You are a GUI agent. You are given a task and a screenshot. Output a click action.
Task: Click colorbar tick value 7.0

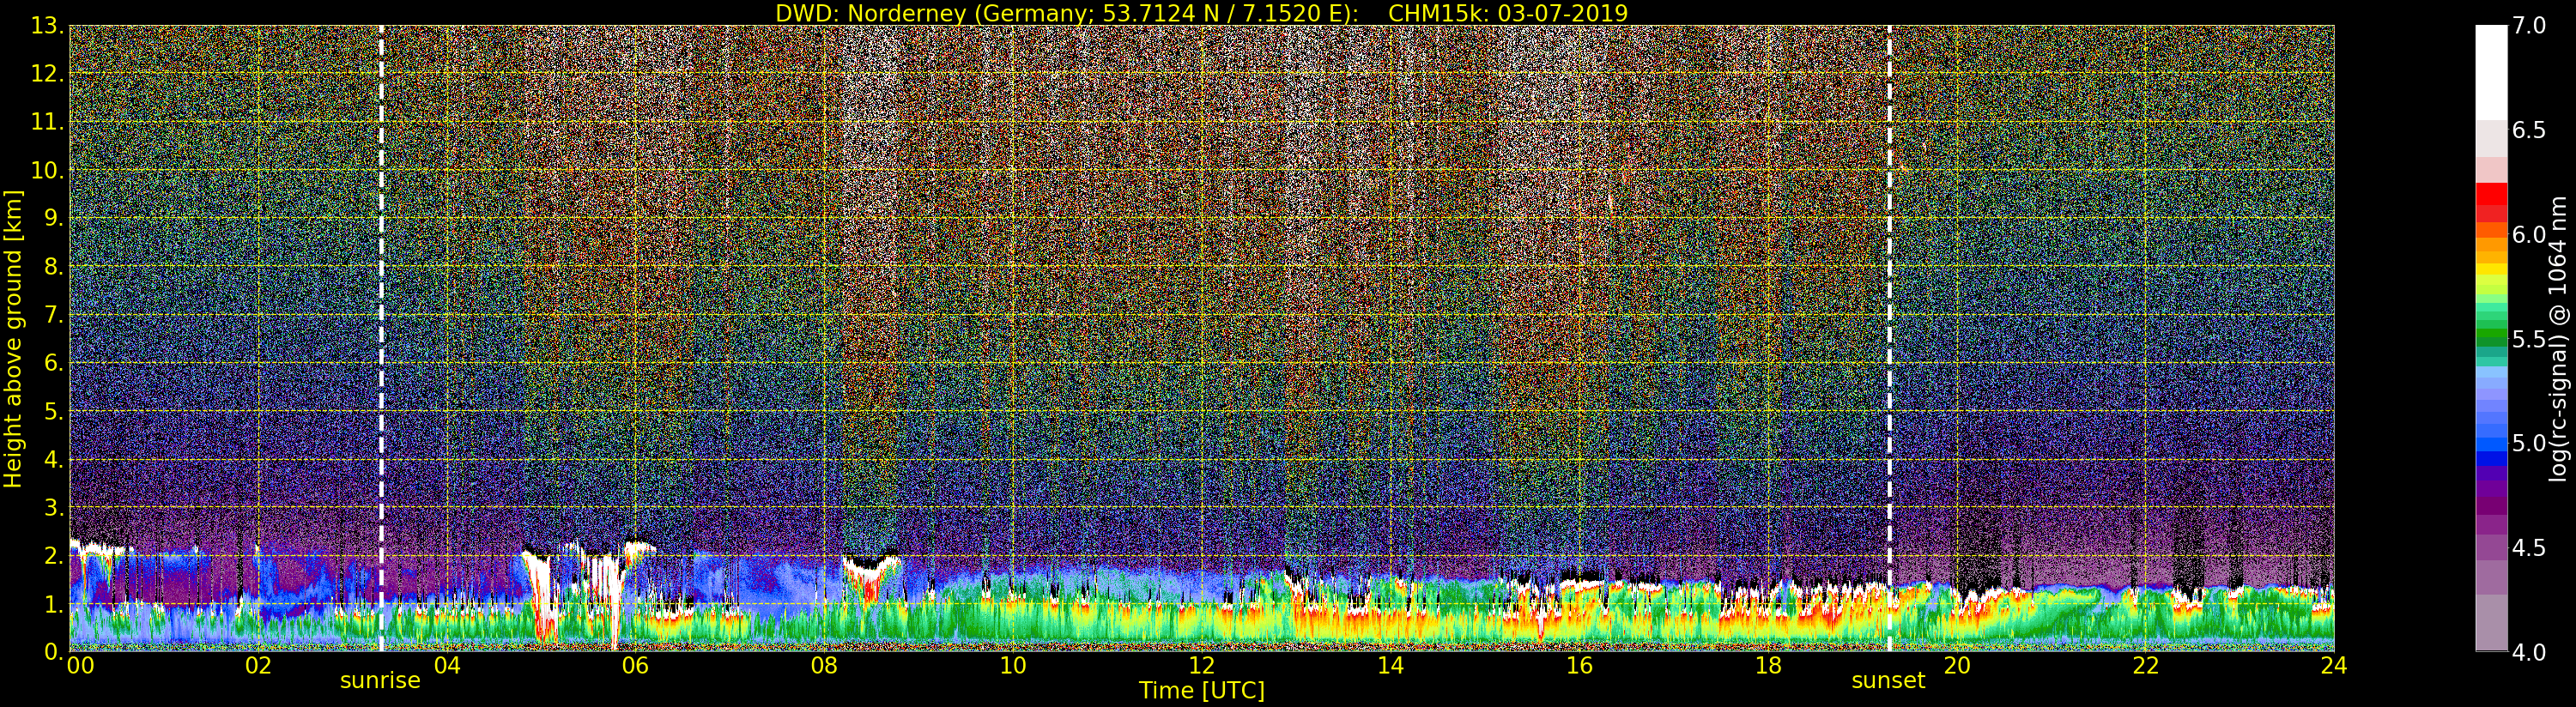(x=2529, y=26)
